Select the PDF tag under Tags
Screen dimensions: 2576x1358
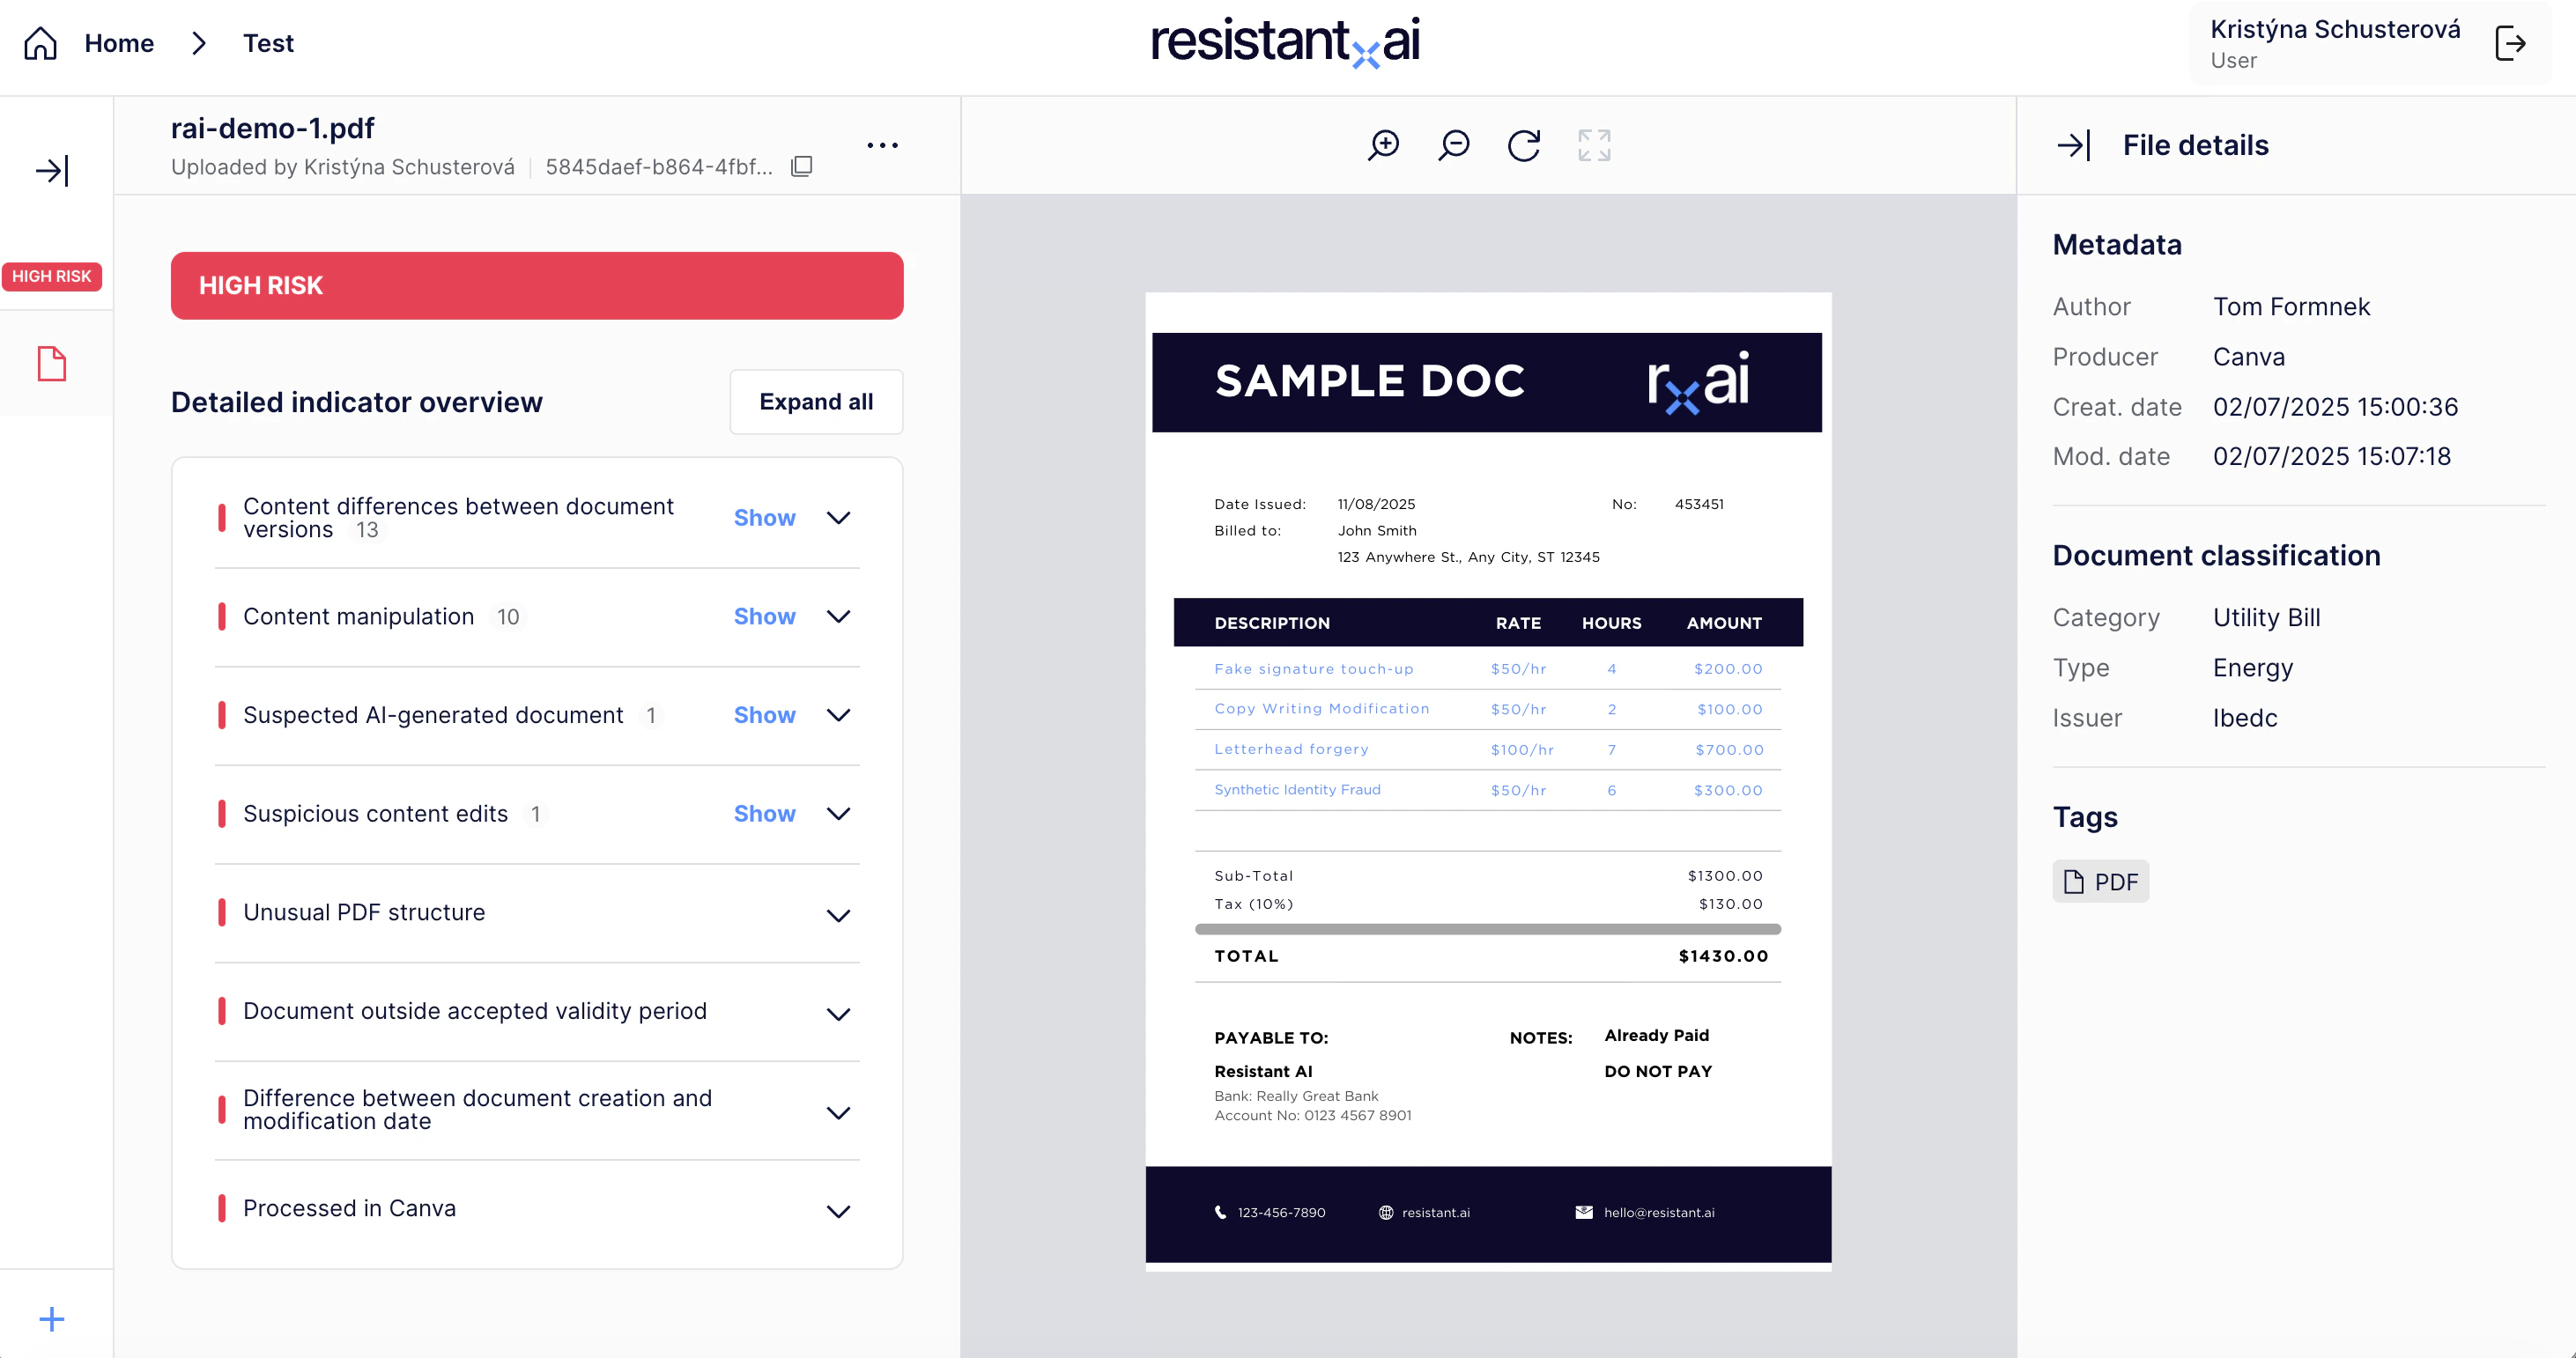click(2100, 881)
